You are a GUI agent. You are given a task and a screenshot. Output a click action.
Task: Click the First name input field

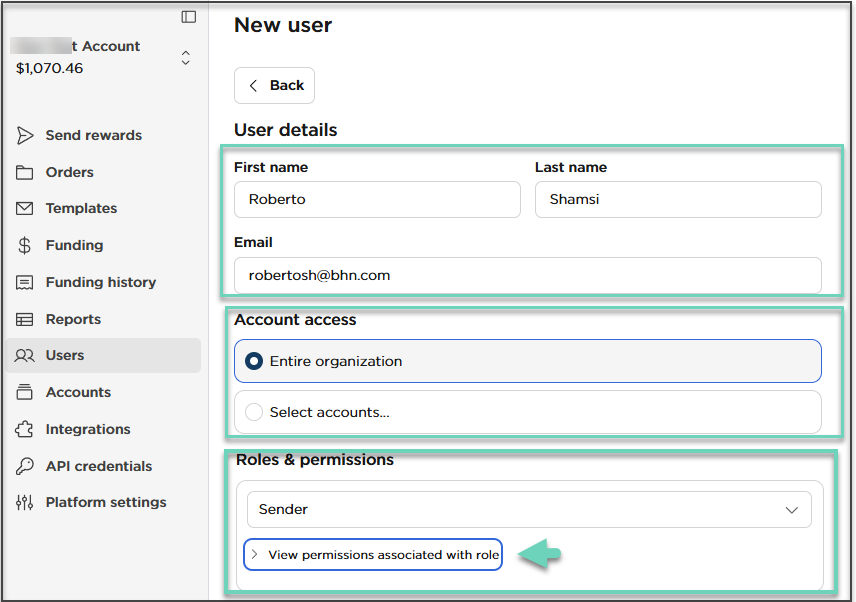pyautogui.click(x=377, y=199)
